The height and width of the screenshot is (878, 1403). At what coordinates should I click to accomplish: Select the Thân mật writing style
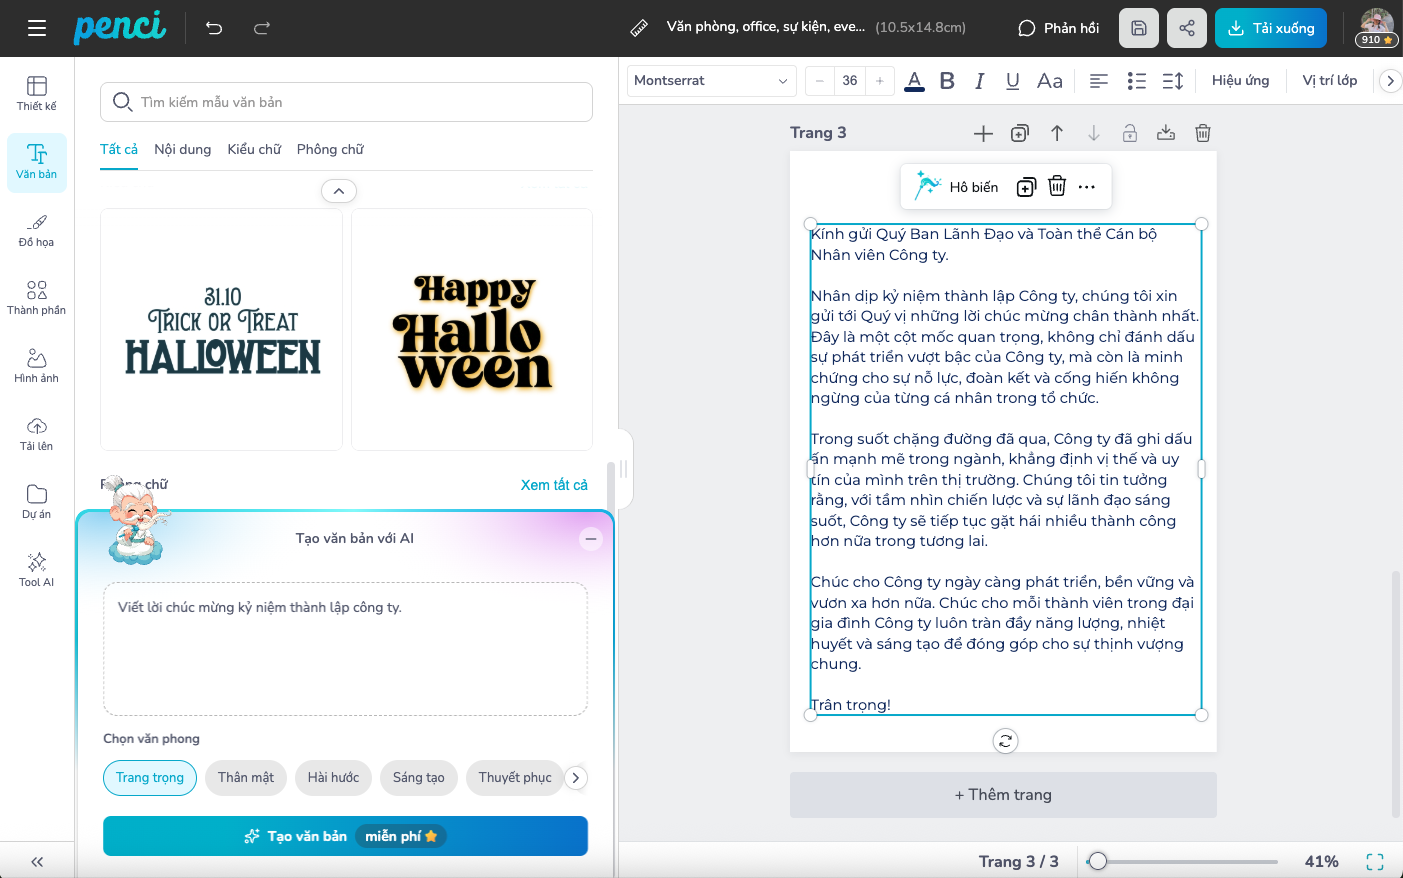[x=246, y=778]
